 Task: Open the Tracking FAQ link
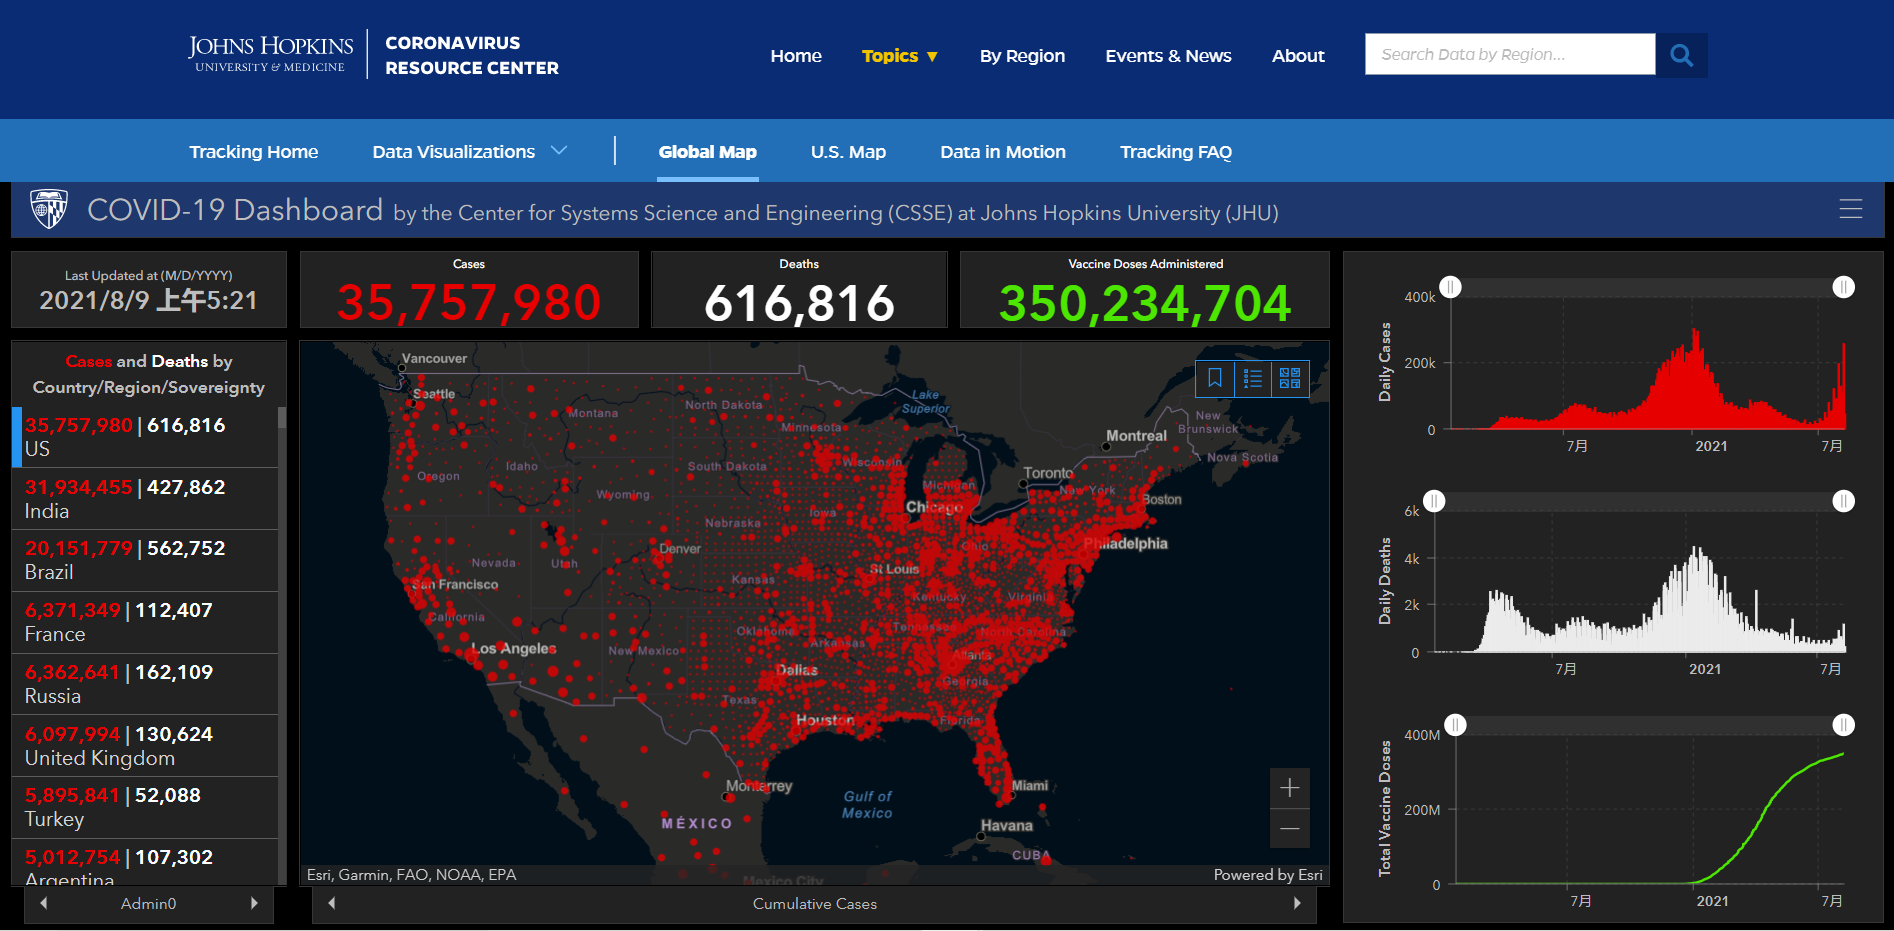1175,152
